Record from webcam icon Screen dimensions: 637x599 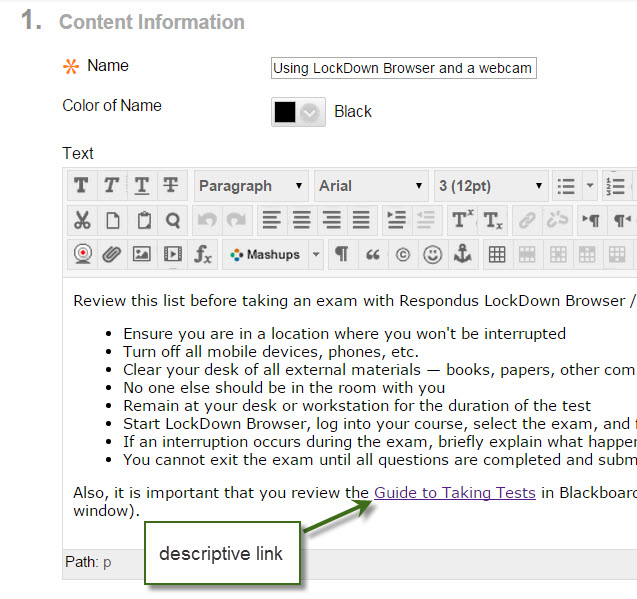[82, 255]
